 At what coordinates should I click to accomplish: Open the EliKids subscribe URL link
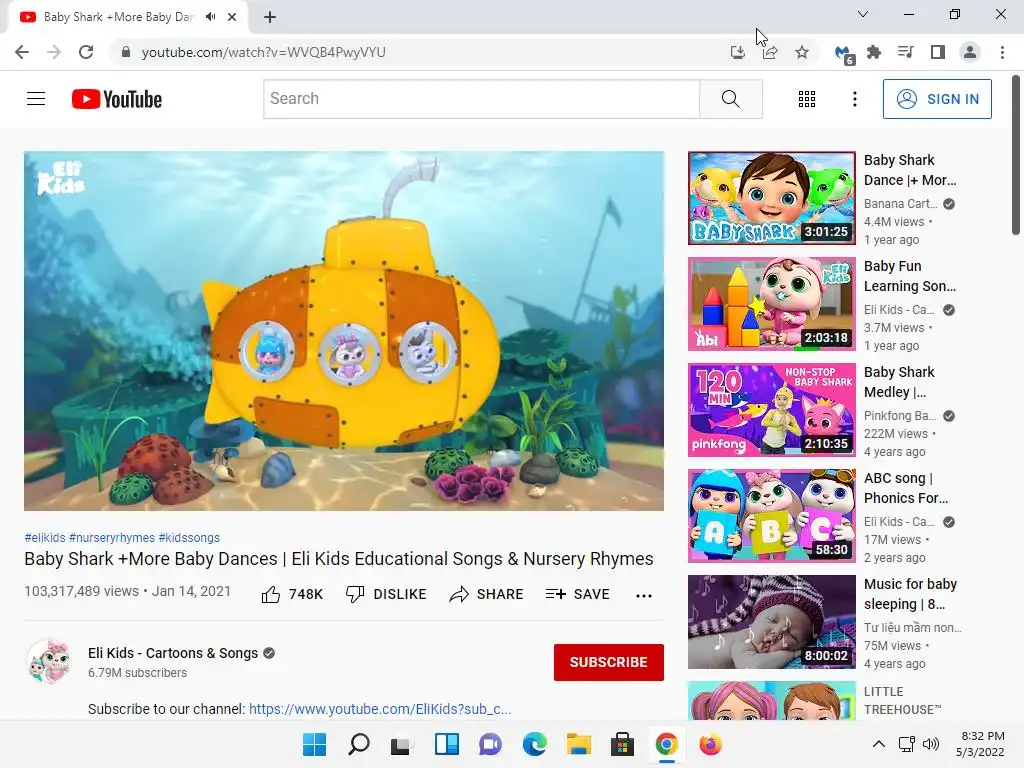click(380, 709)
